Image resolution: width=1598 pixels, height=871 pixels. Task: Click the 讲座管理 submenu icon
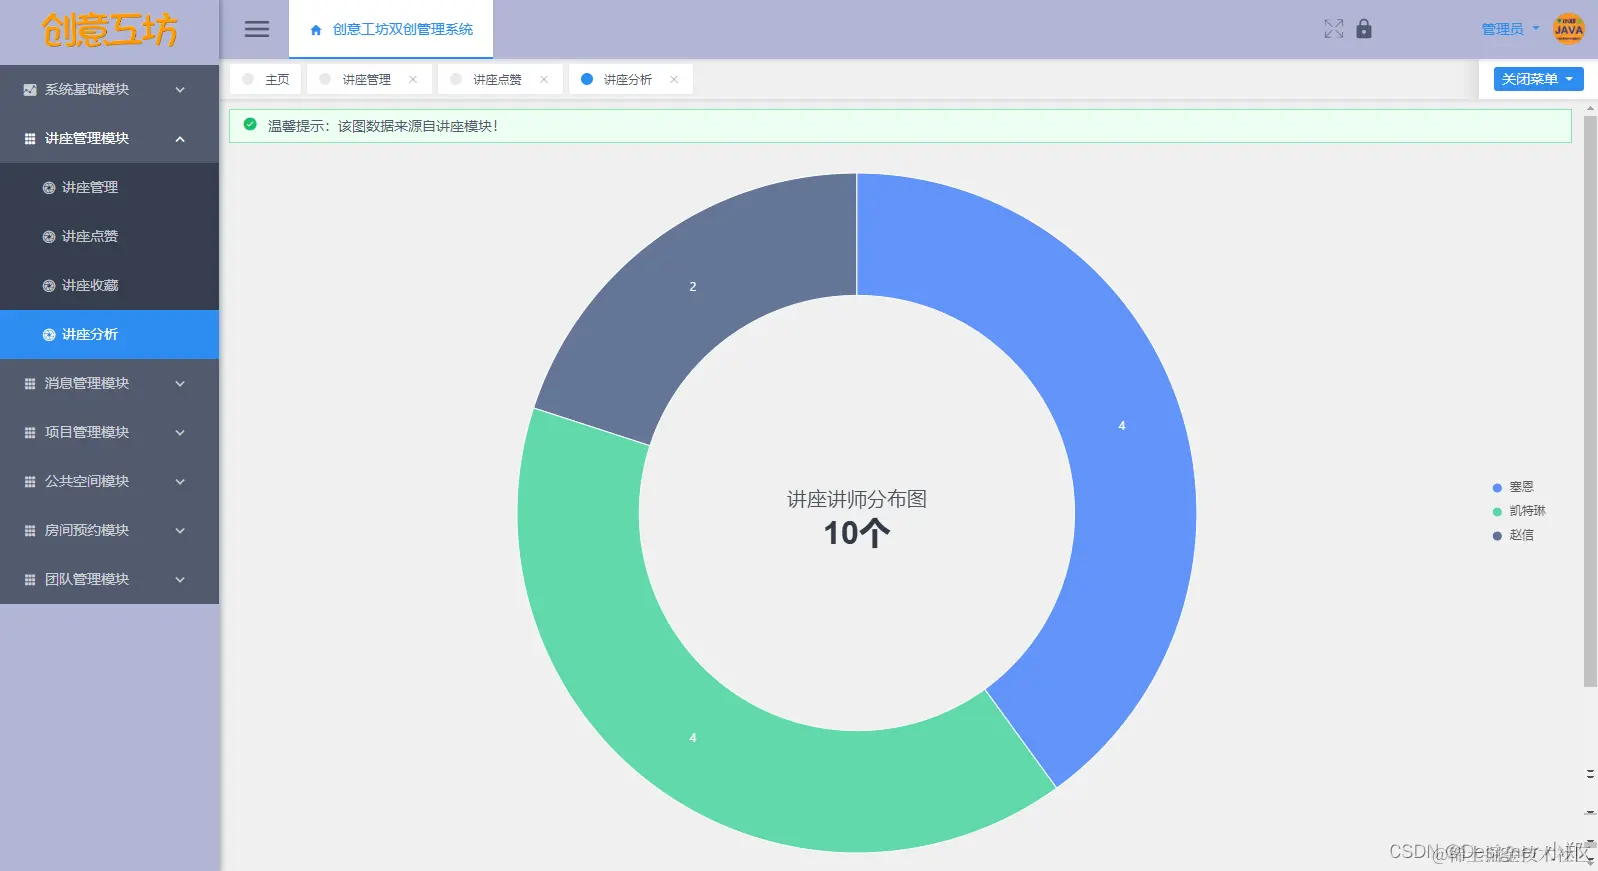point(48,188)
